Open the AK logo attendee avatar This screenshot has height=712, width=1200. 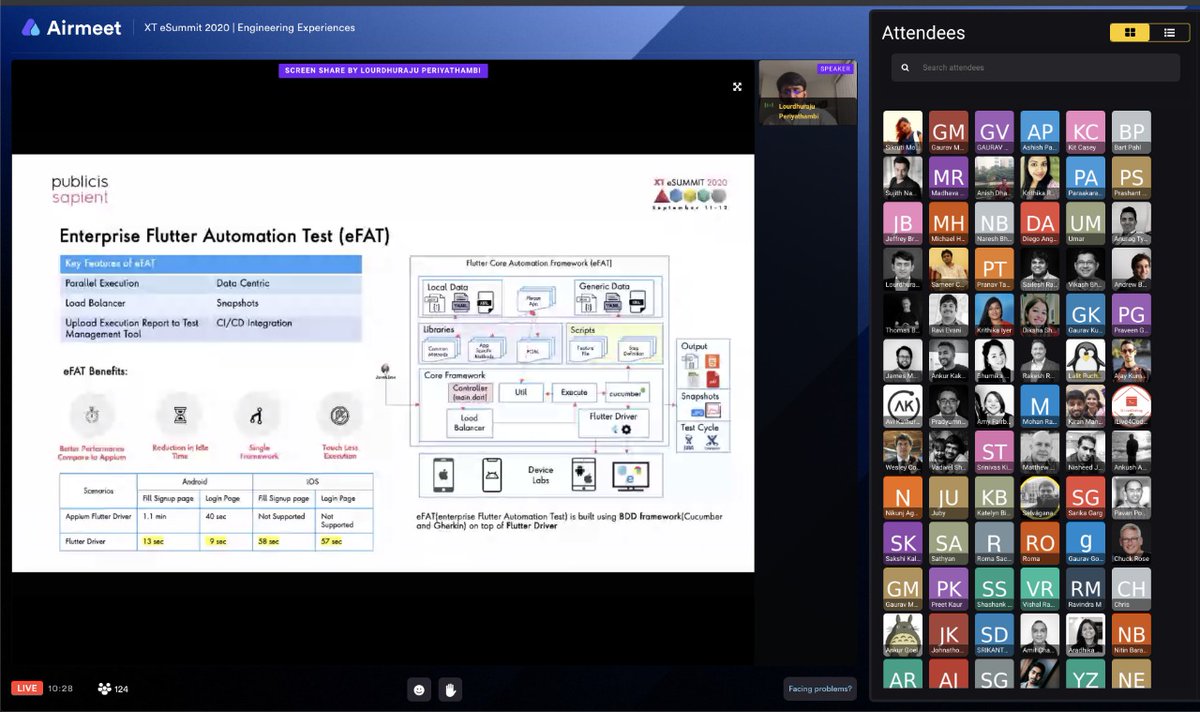click(x=902, y=406)
